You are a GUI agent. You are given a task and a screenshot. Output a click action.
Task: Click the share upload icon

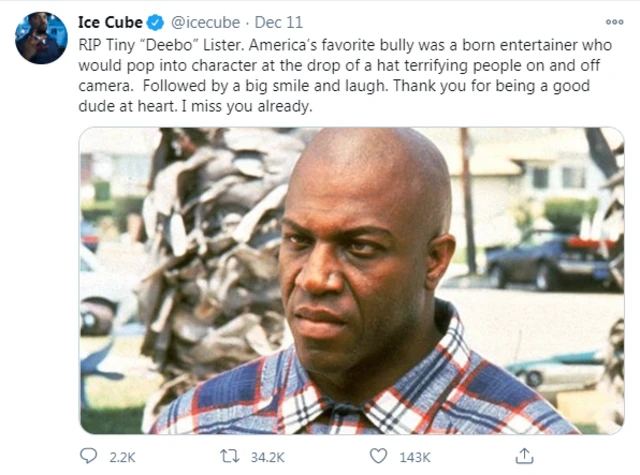[x=523, y=456]
